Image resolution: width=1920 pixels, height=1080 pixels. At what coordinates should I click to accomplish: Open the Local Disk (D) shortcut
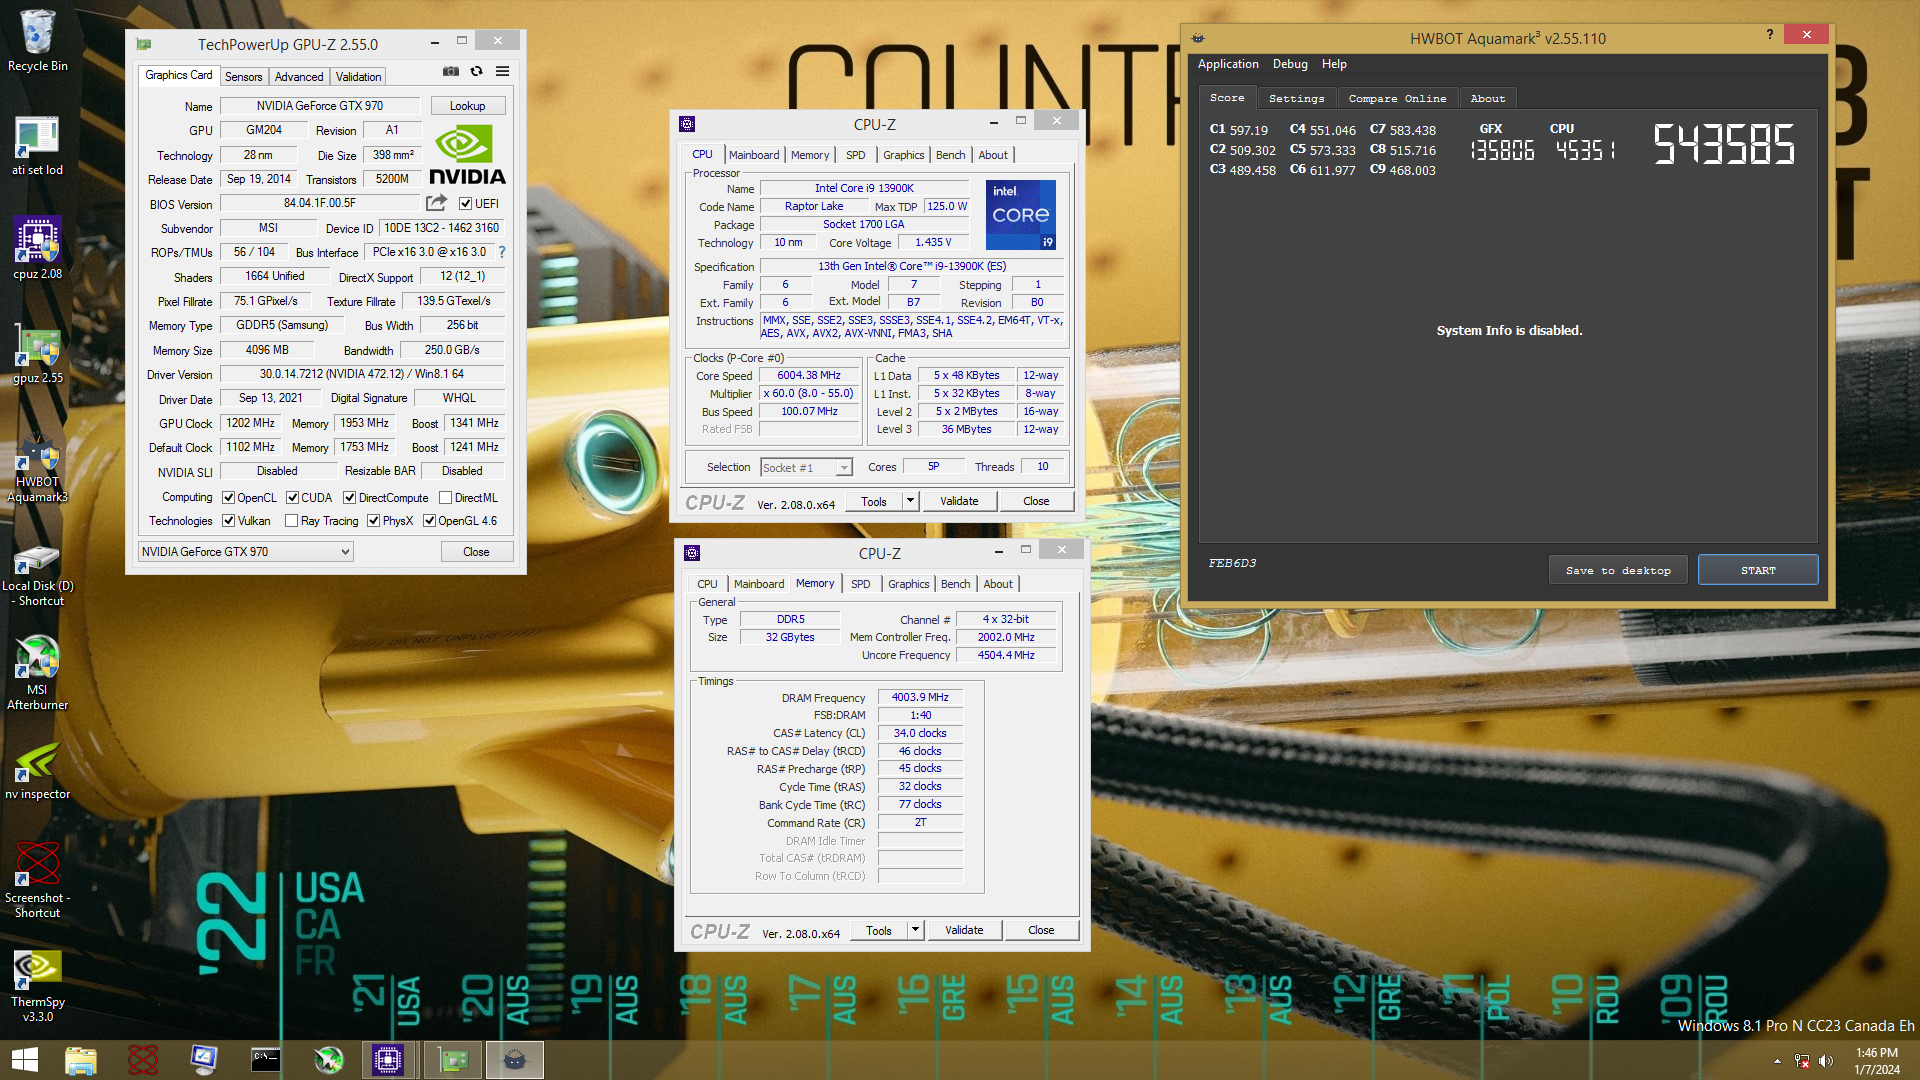(x=37, y=576)
